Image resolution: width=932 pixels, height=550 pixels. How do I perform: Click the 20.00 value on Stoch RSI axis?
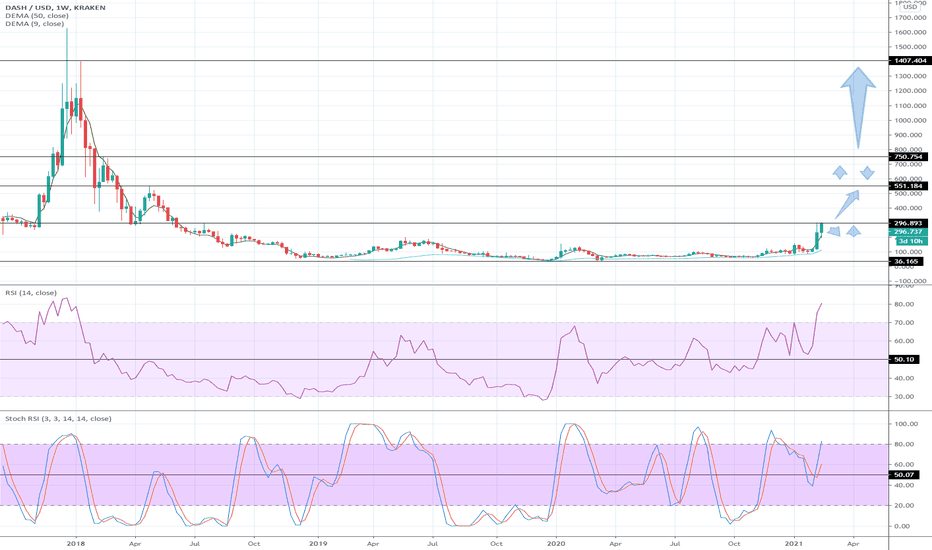pos(904,505)
